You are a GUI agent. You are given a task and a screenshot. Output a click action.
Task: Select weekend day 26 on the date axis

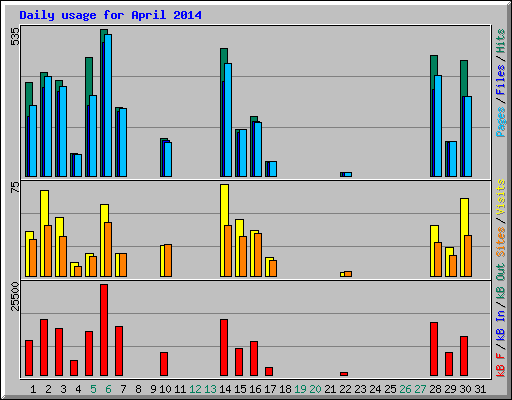pyautogui.click(x=405, y=389)
